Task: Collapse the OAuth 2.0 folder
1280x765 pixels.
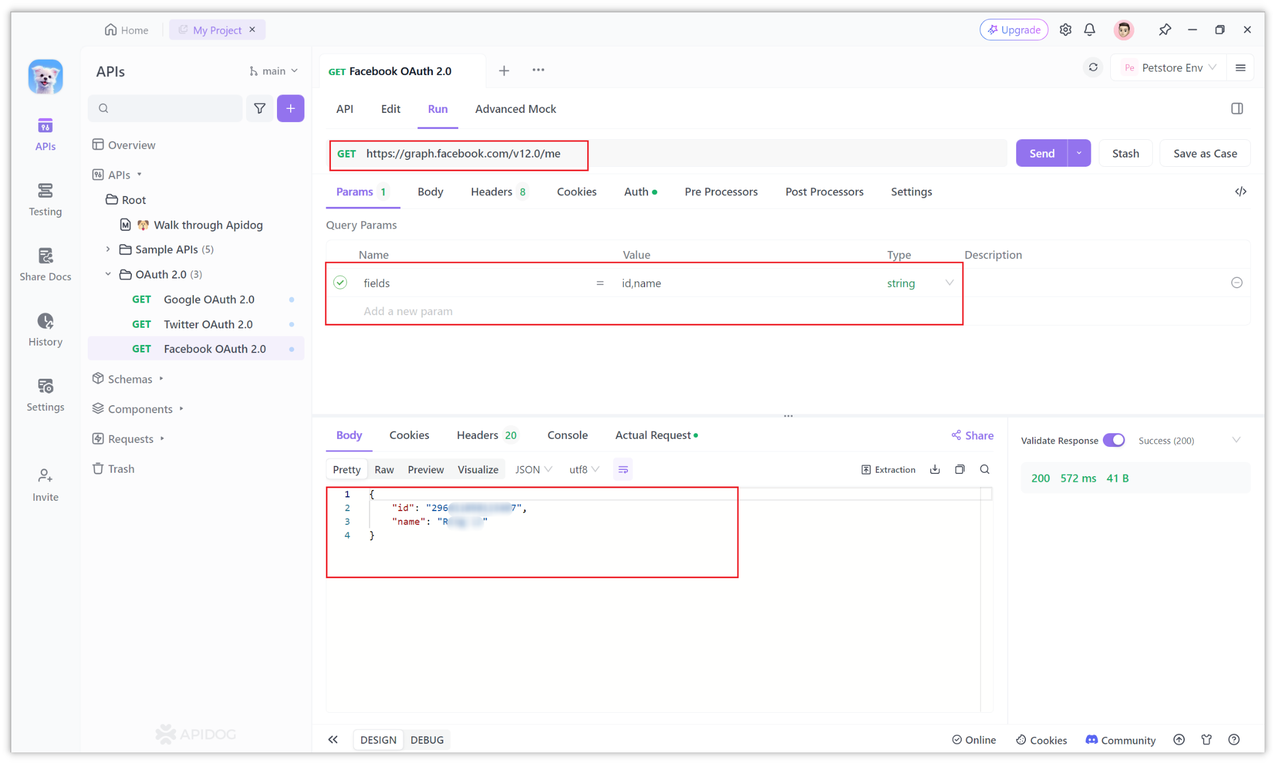Action: point(108,274)
